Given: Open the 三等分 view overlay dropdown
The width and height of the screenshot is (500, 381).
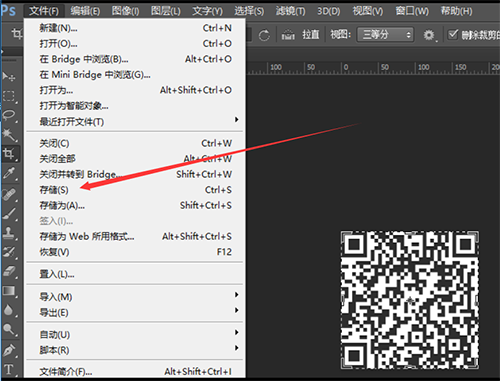Looking at the screenshot, I should (385, 35).
